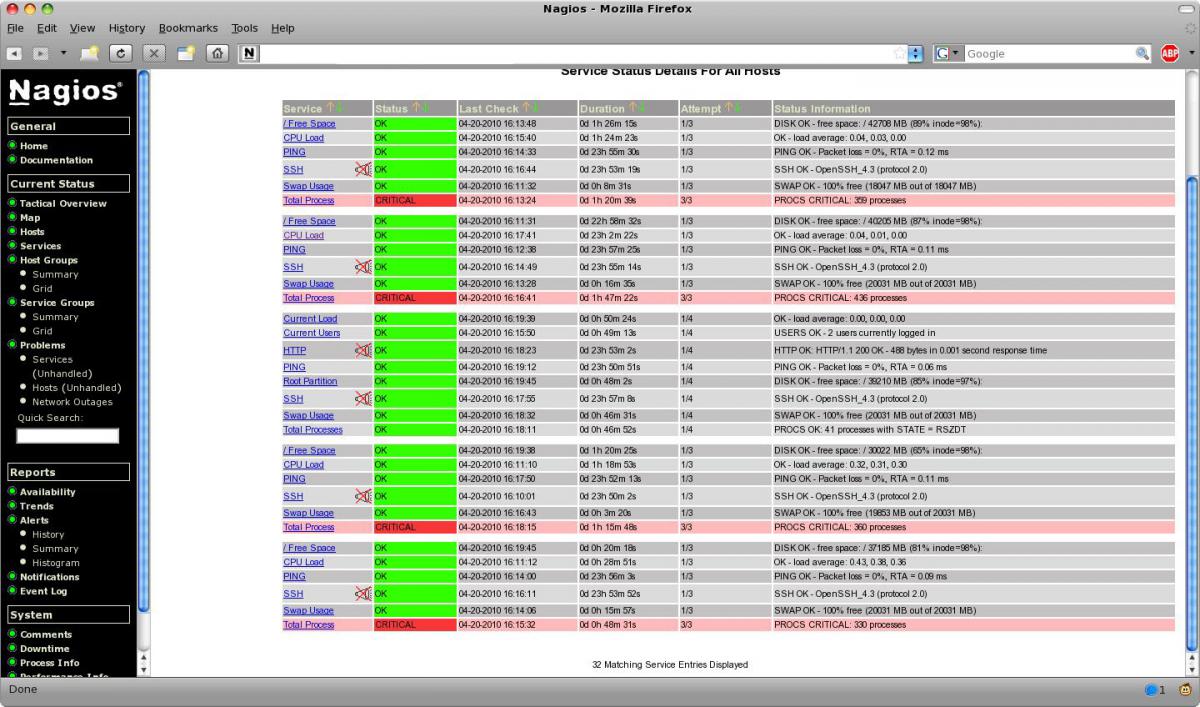Image resolution: width=1200 pixels, height=707 pixels.
Task: Open the Current Users service link
Action: click(312, 333)
